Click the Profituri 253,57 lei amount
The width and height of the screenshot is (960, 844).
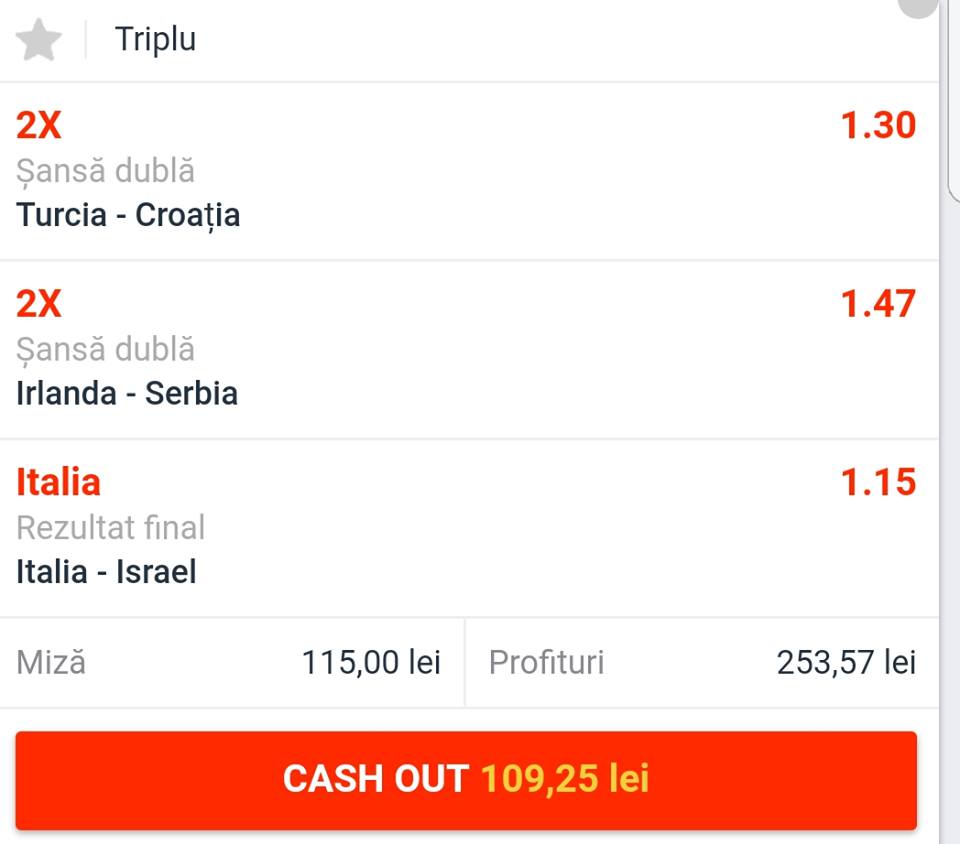[846, 662]
